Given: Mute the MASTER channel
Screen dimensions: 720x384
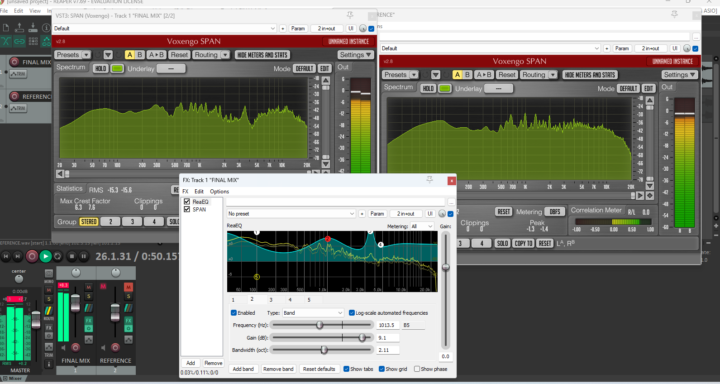Looking at the screenshot, I should (49, 290).
